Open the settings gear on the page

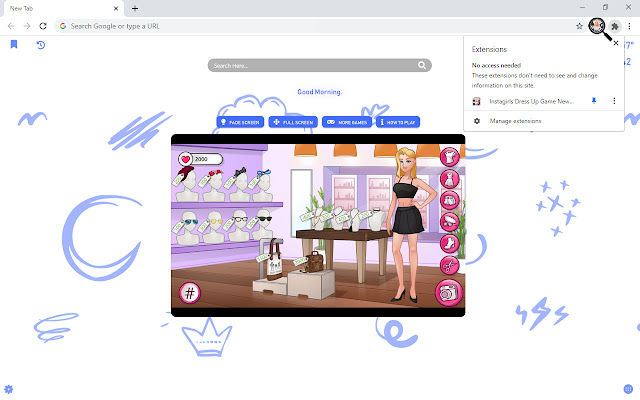(9, 389)
